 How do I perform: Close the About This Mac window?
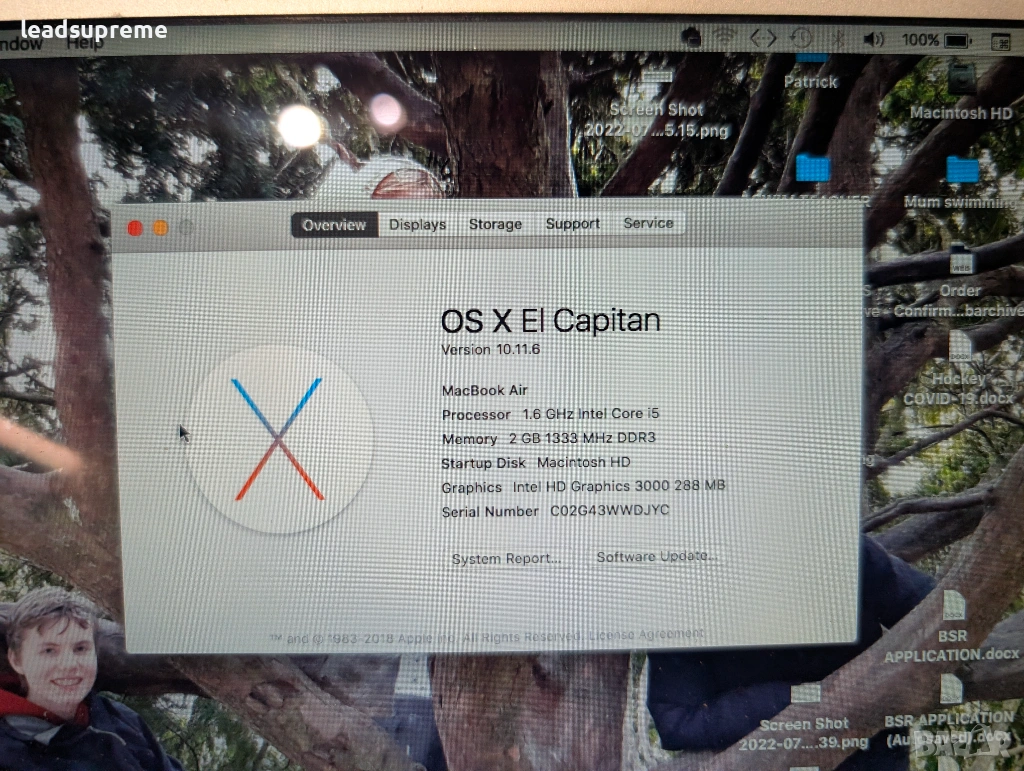click(135, 228)
